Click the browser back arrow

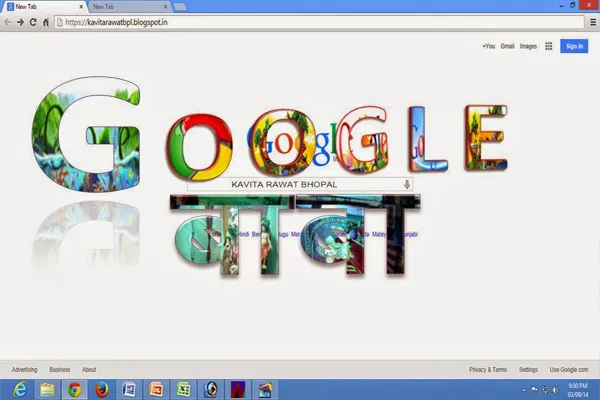point(7,22)
